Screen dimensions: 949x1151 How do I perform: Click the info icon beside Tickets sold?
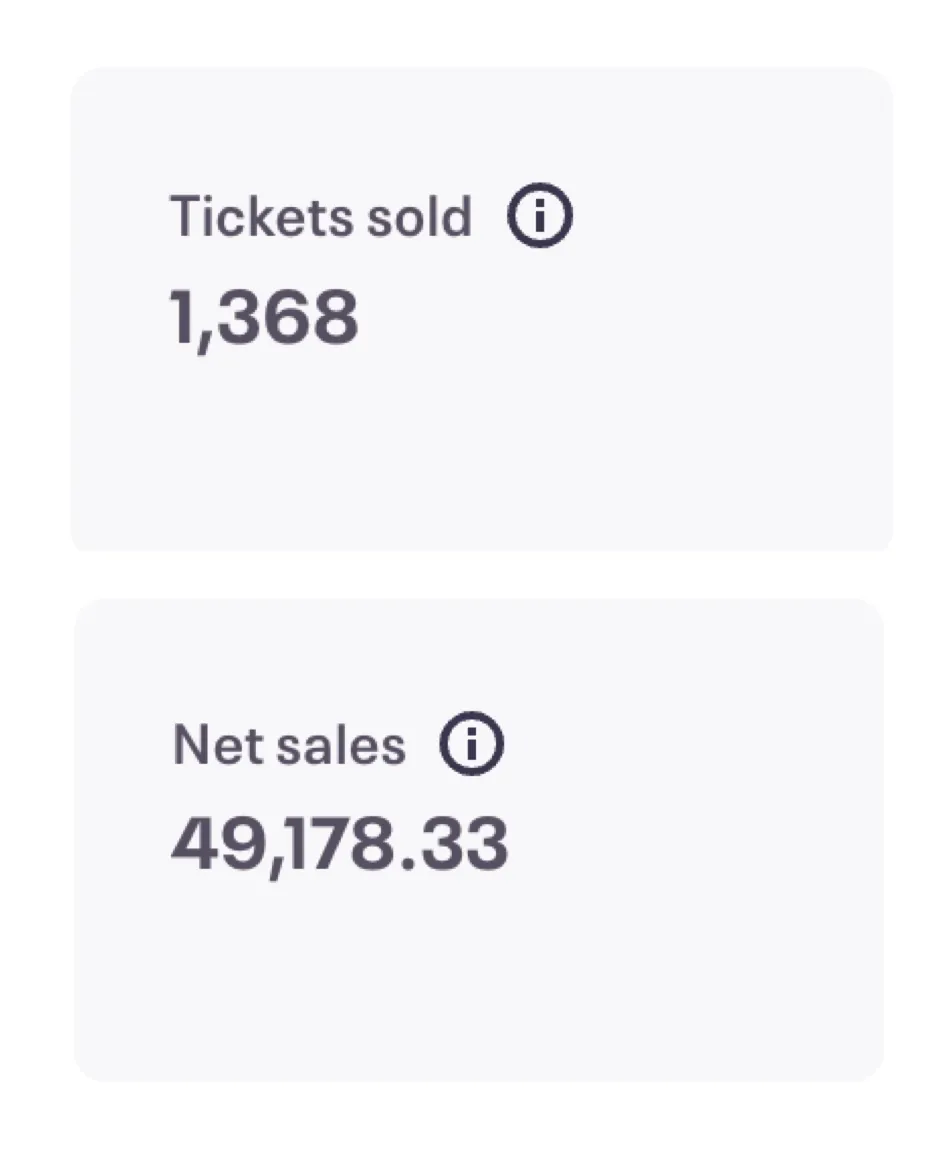click(540, 217)
